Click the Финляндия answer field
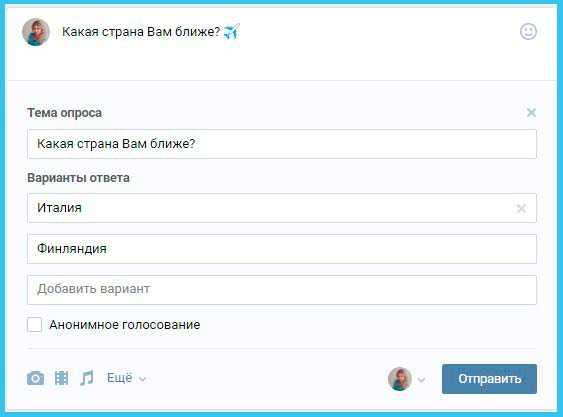Image resolution: width=563 pixels, height=417 pixels. click(x=282, y=249)
